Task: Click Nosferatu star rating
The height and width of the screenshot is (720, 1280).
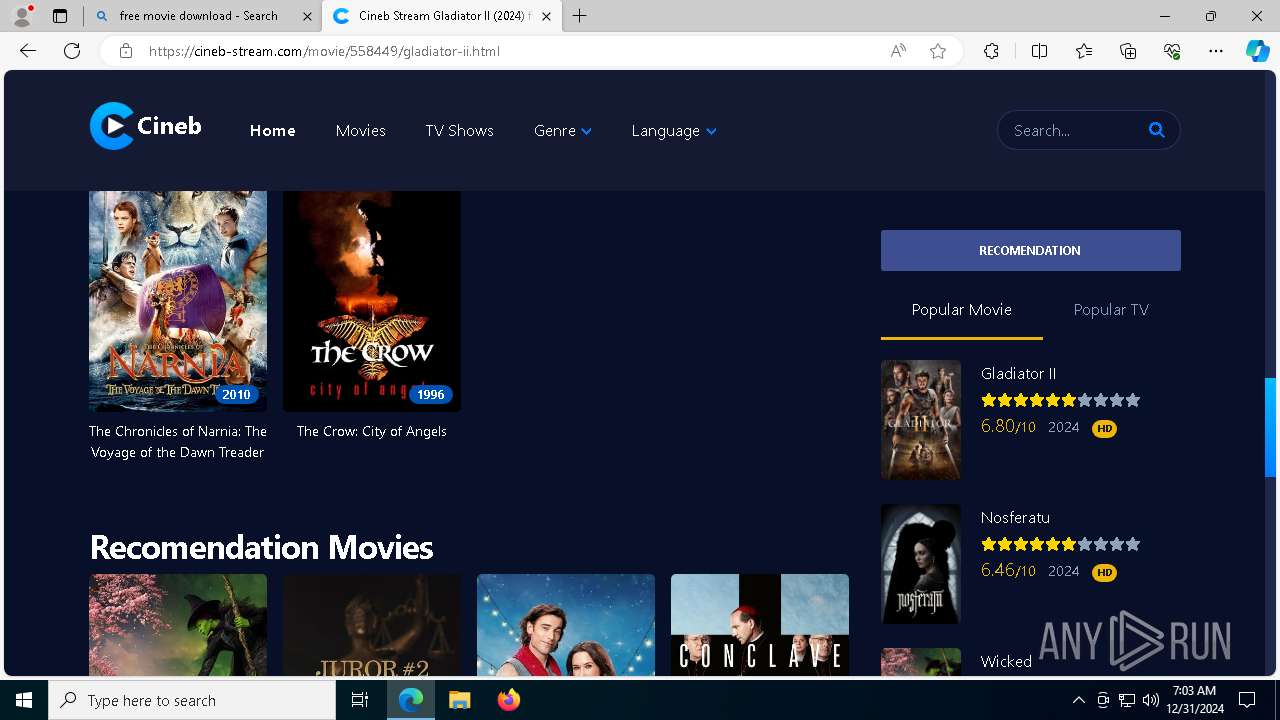Action: [1060, 544]
